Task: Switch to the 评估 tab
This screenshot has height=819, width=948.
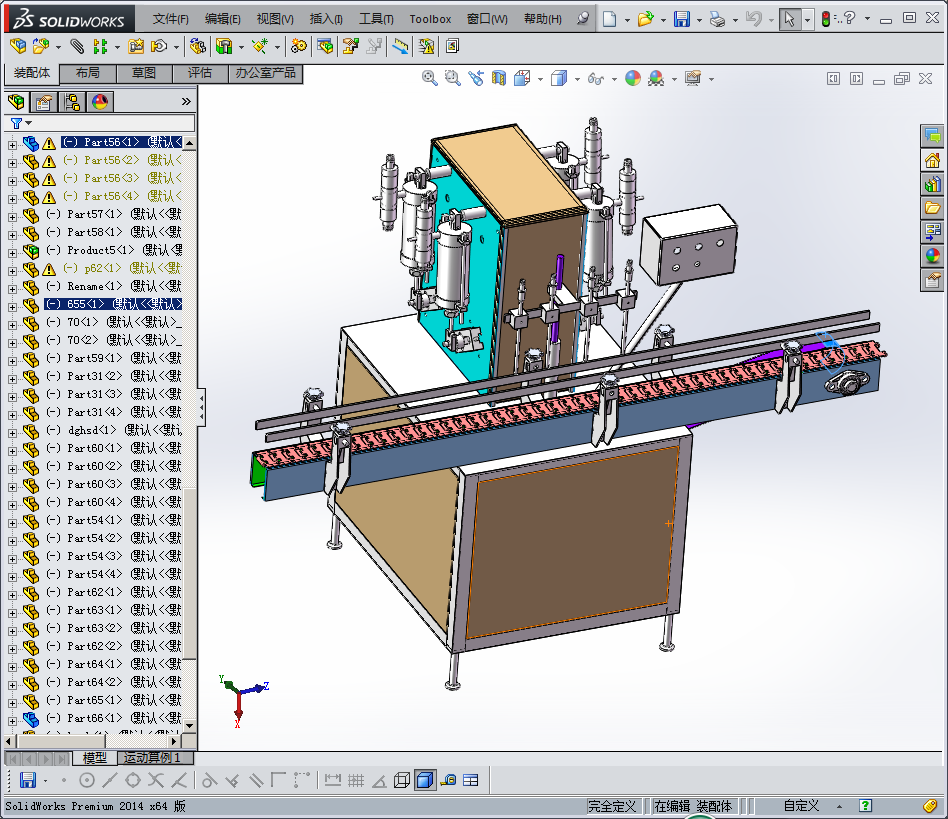Action: [200, 73]
